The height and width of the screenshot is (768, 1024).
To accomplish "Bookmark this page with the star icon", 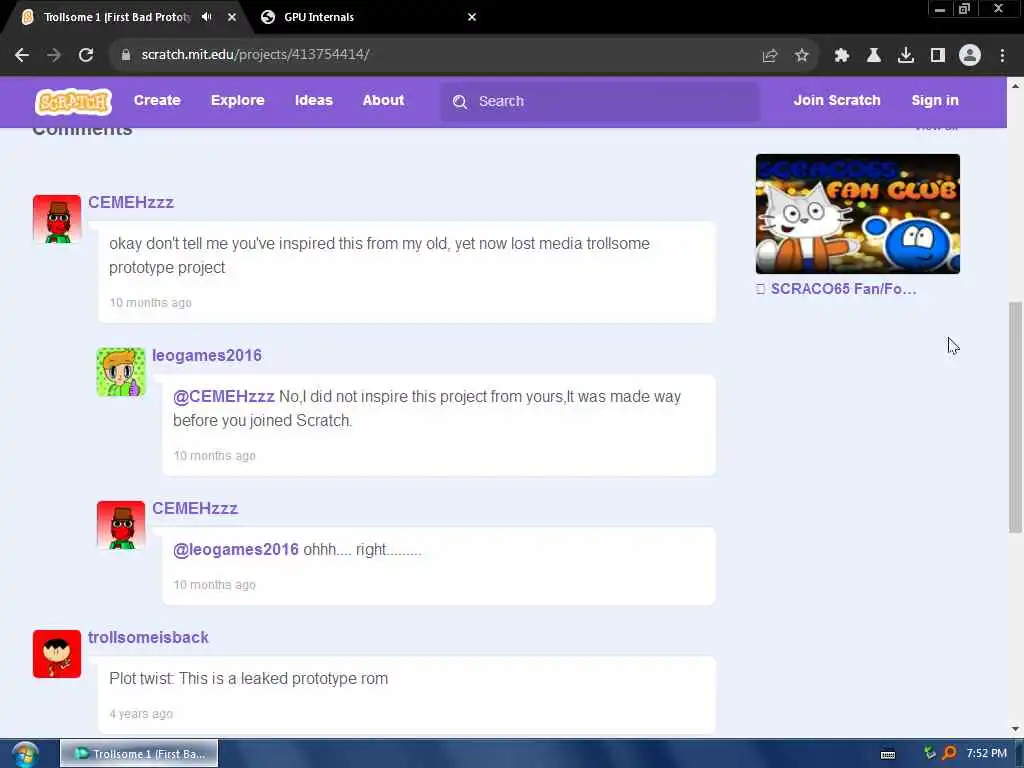I will 802,56.
